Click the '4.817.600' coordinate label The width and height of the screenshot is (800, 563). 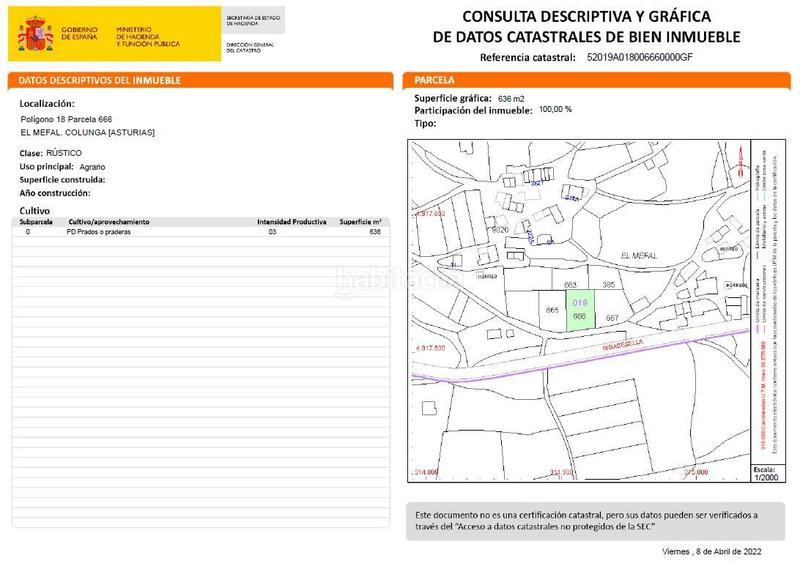[430, 213]
